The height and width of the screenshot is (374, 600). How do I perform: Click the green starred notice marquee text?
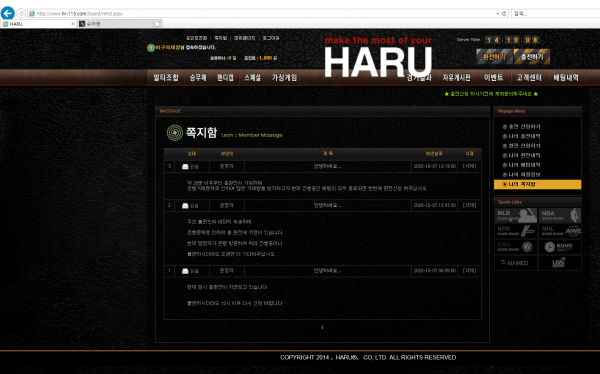coord(491,94)
